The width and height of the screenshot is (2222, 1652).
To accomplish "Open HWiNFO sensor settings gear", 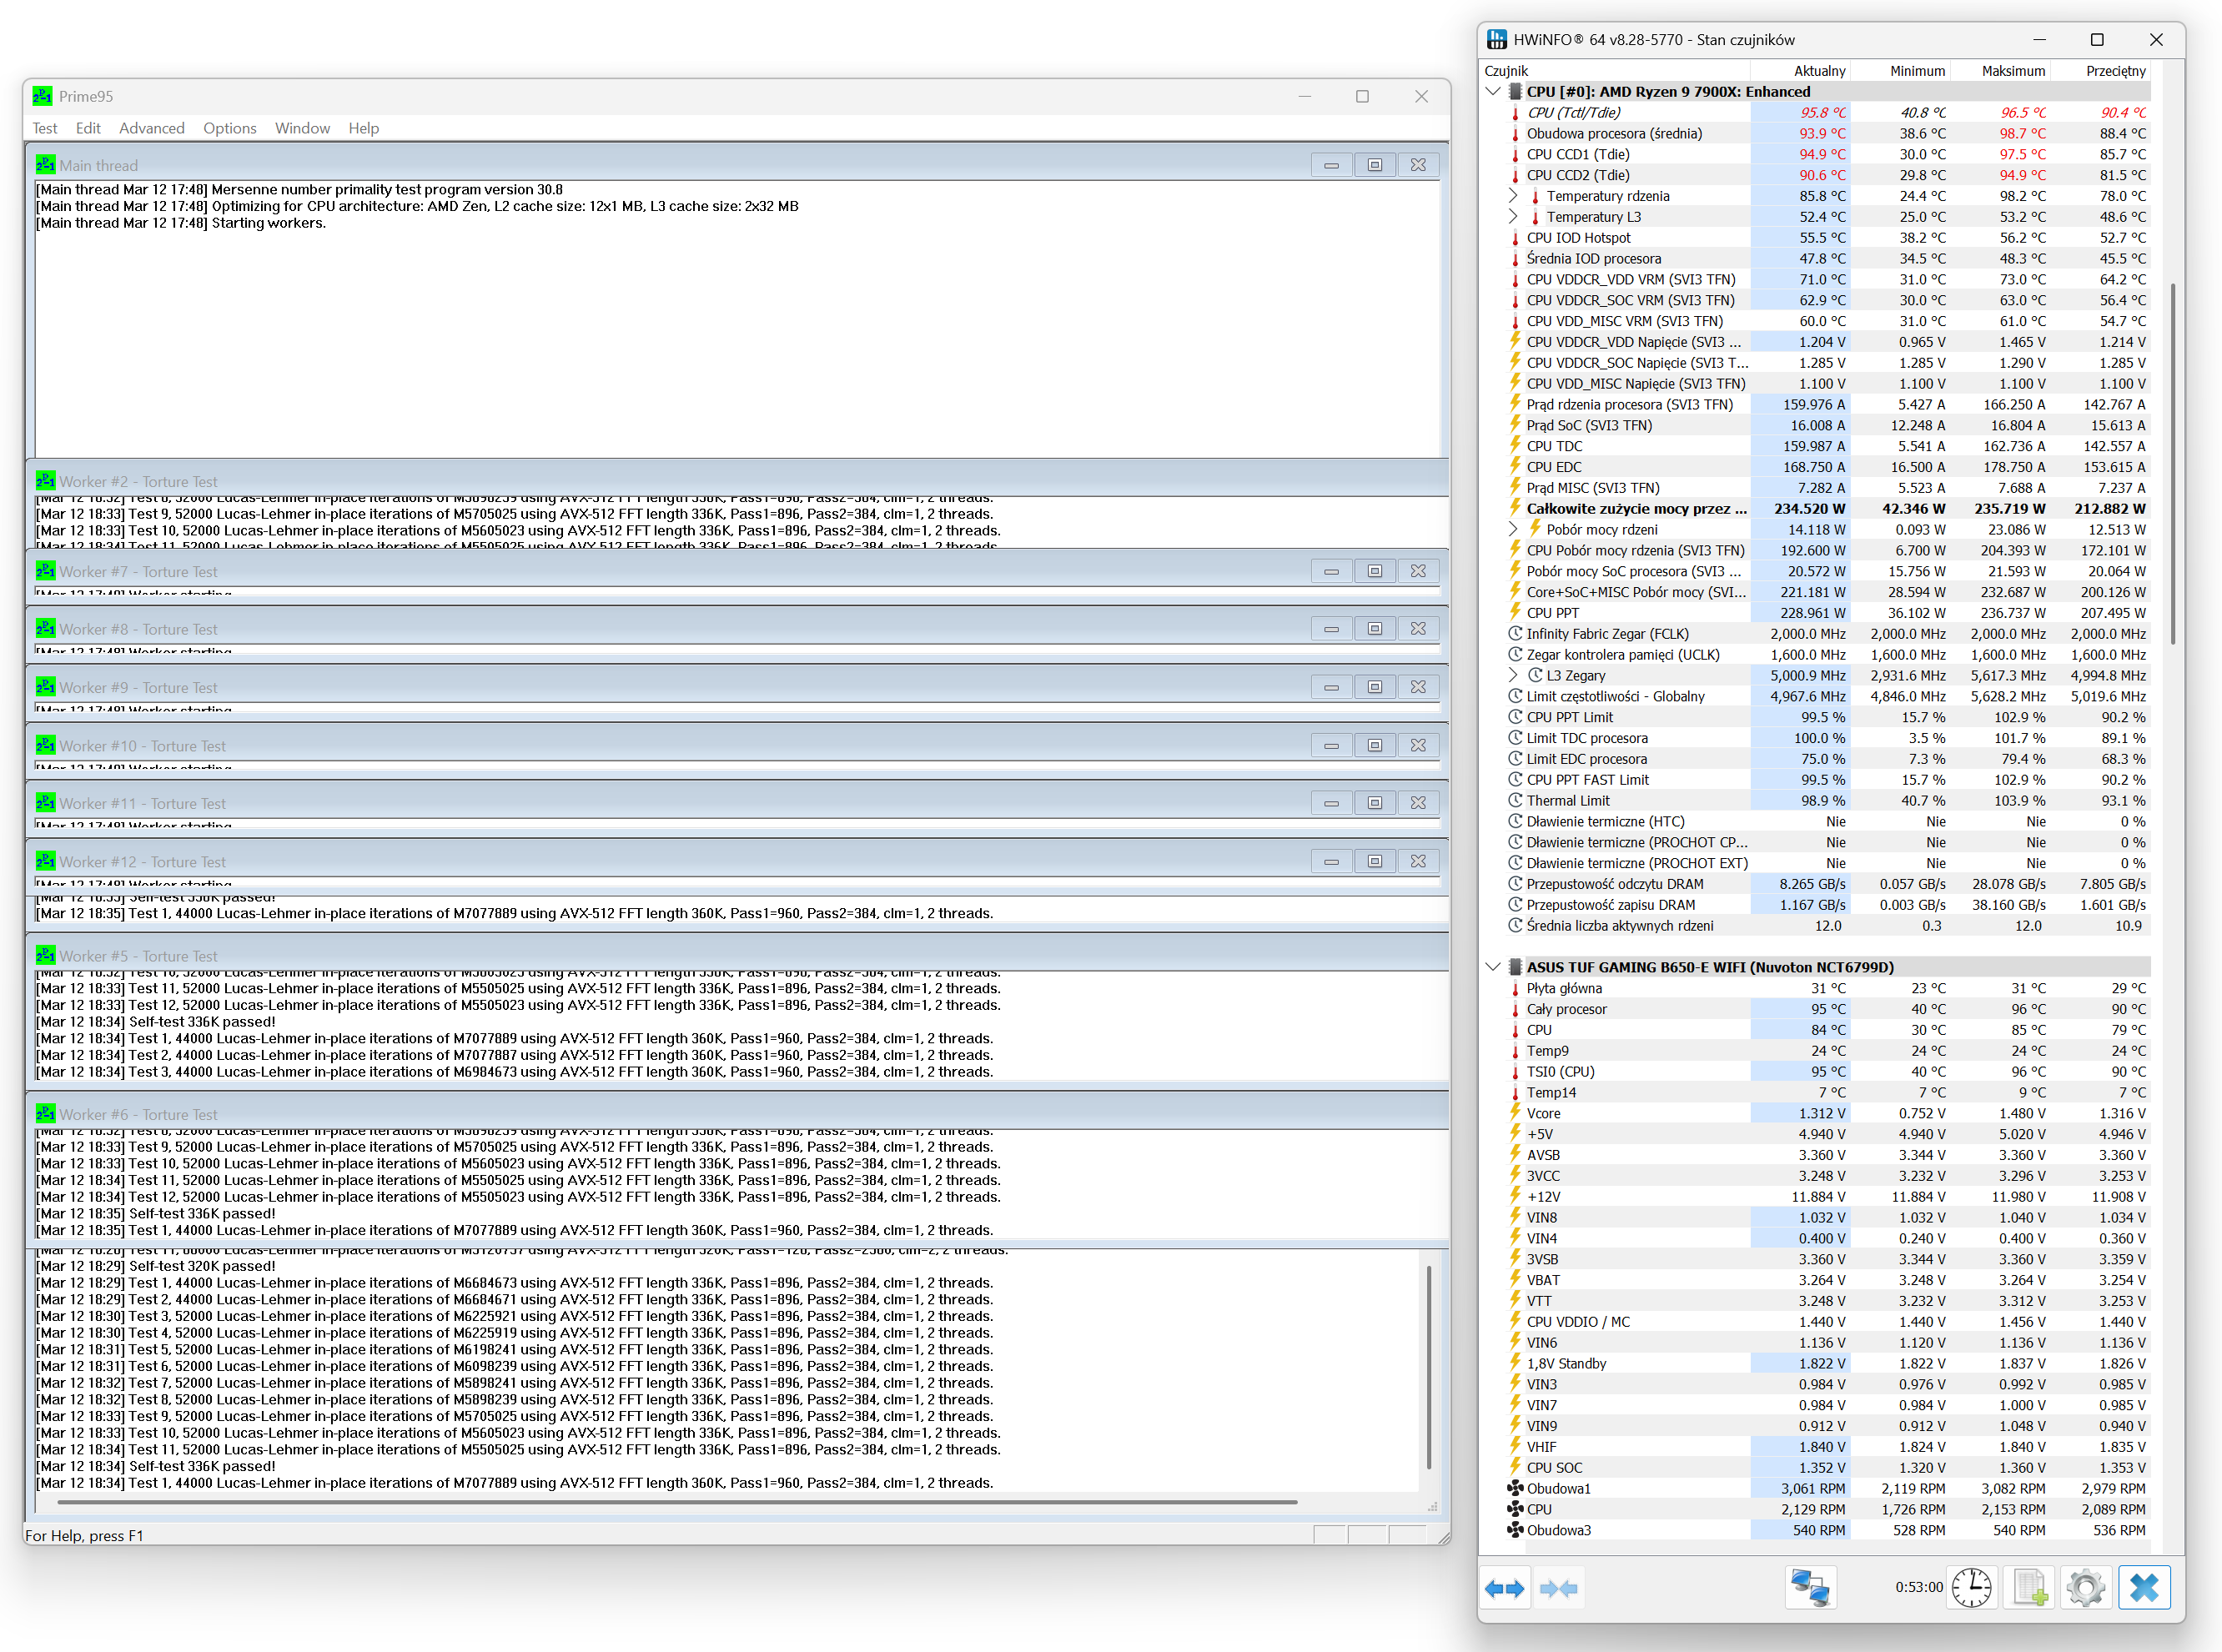I will [2086, 1588].
